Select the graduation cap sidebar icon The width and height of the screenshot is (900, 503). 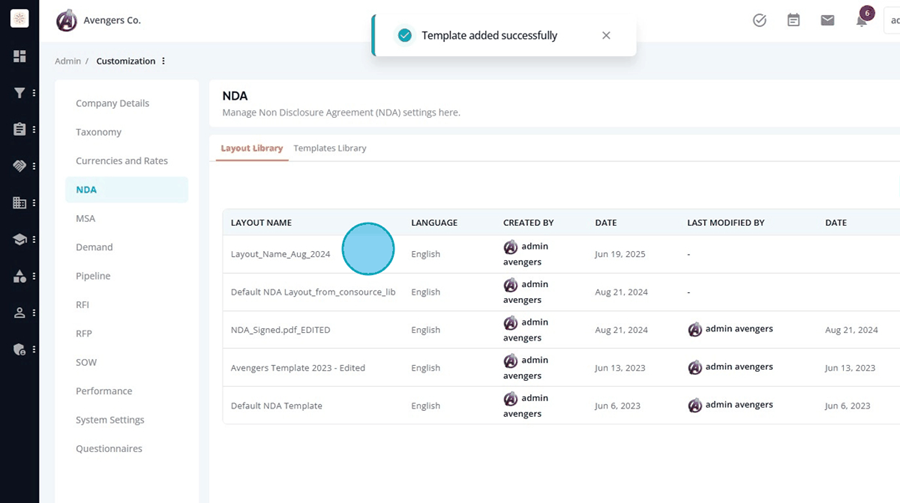[x=20, y=239]
